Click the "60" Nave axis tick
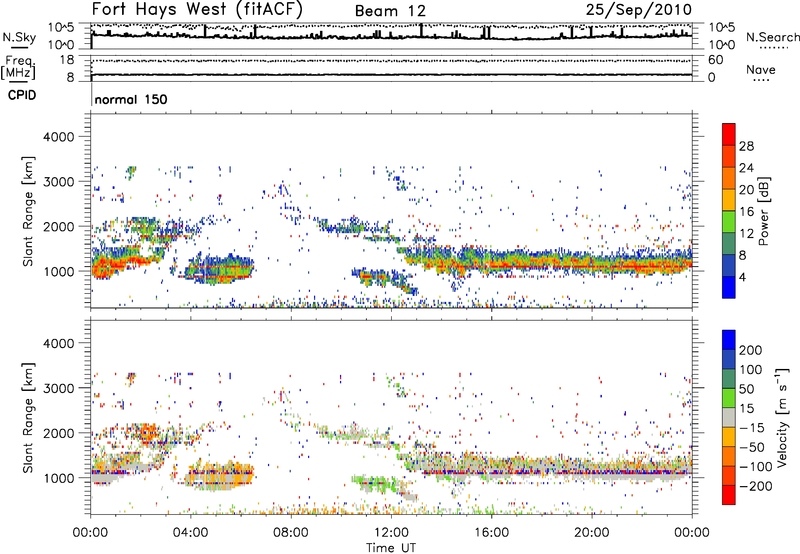The height and width of the screenshot is (554, 800). (x=716, y=60)
